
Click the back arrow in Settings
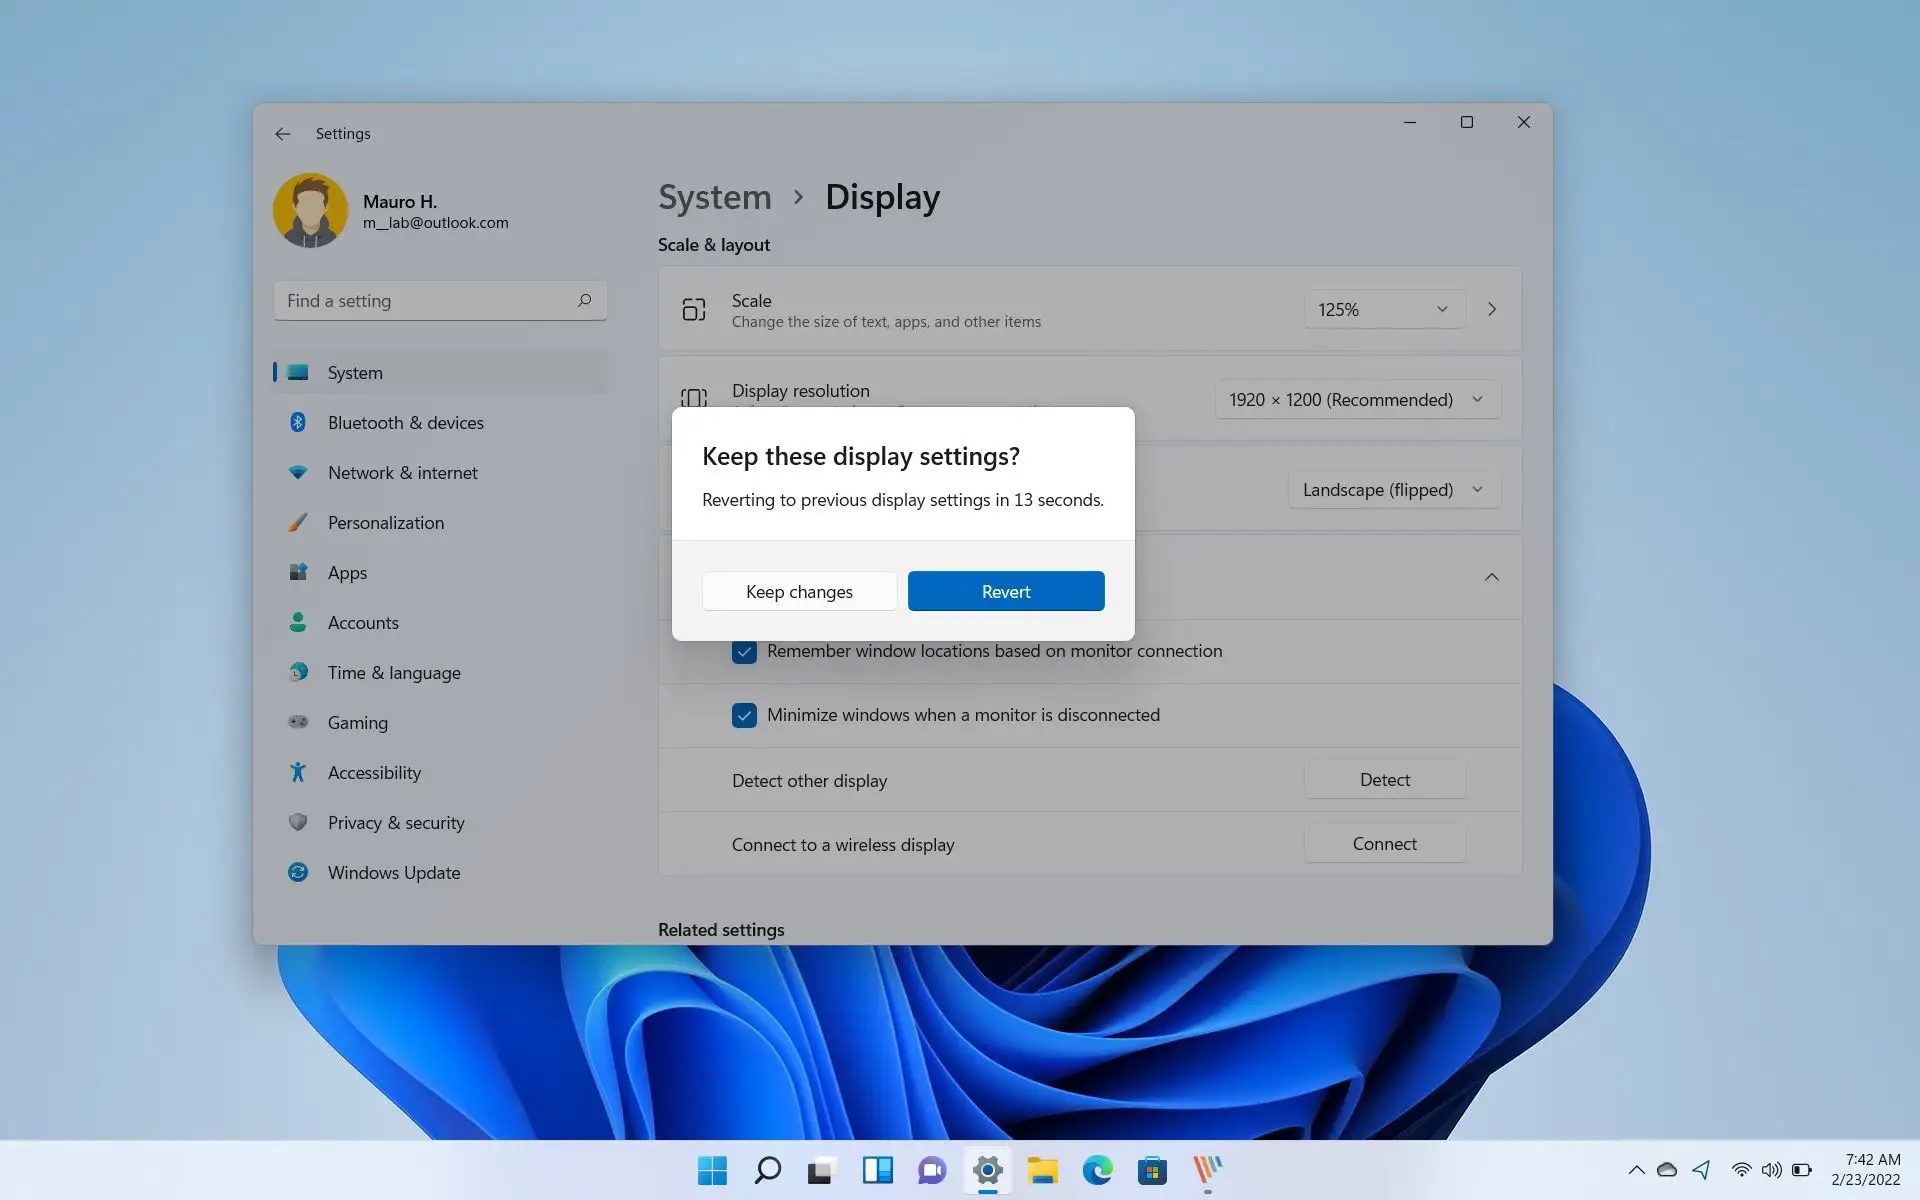(283, 134)
